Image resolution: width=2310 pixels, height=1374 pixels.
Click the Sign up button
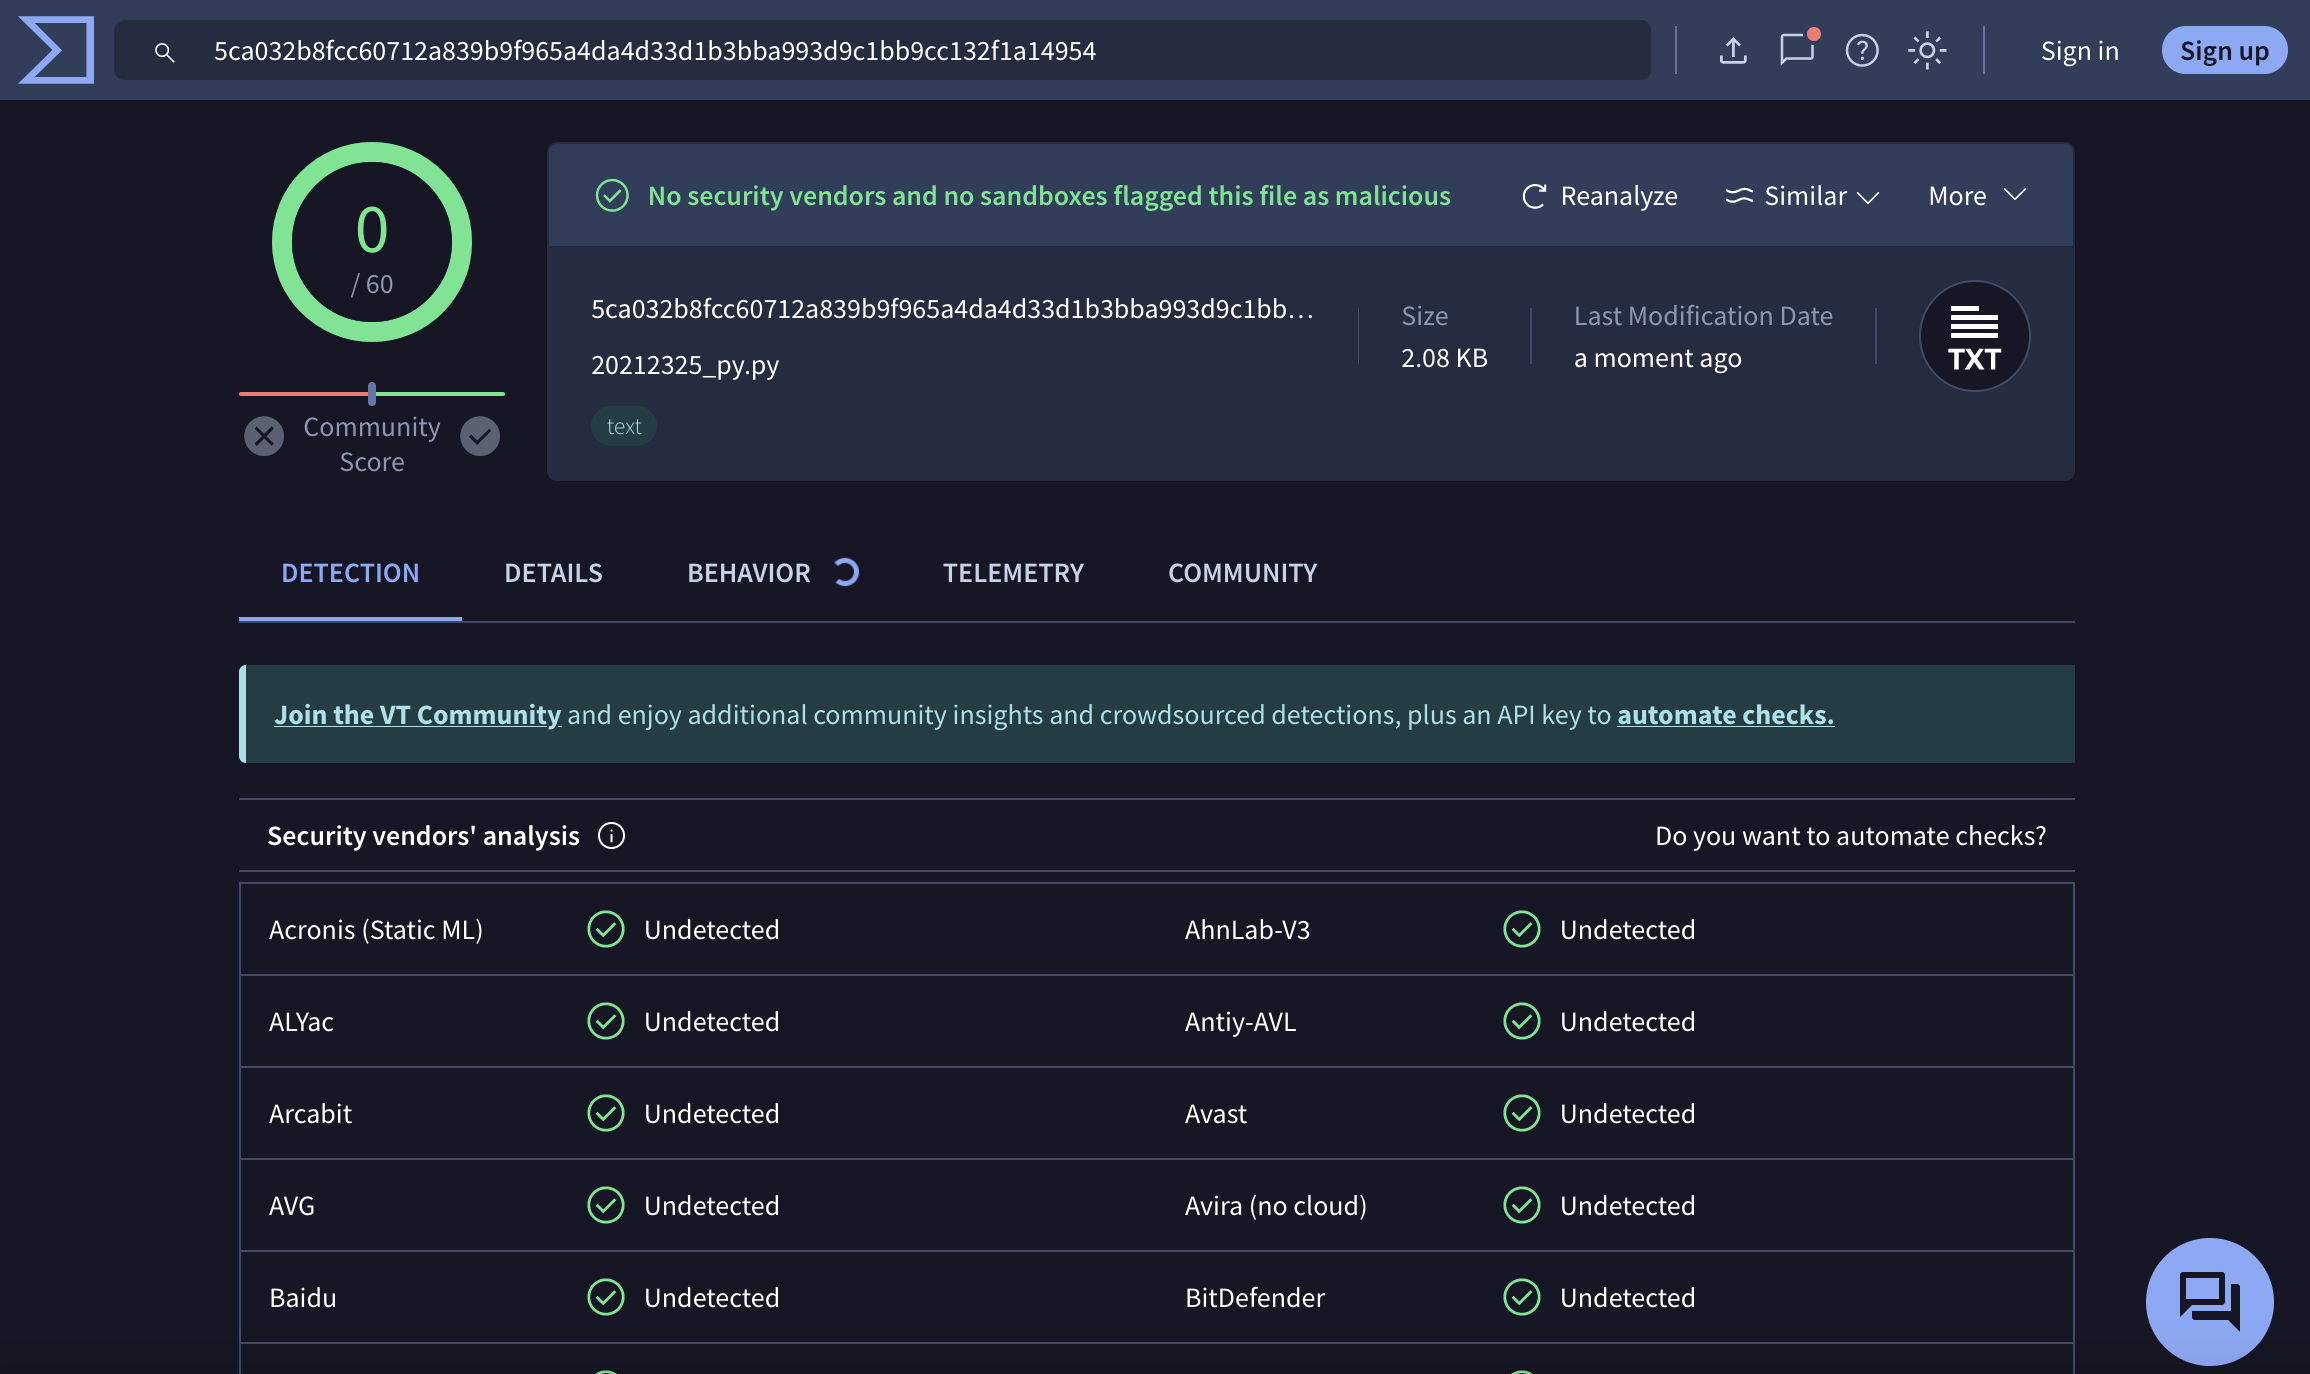[2224, 50]
